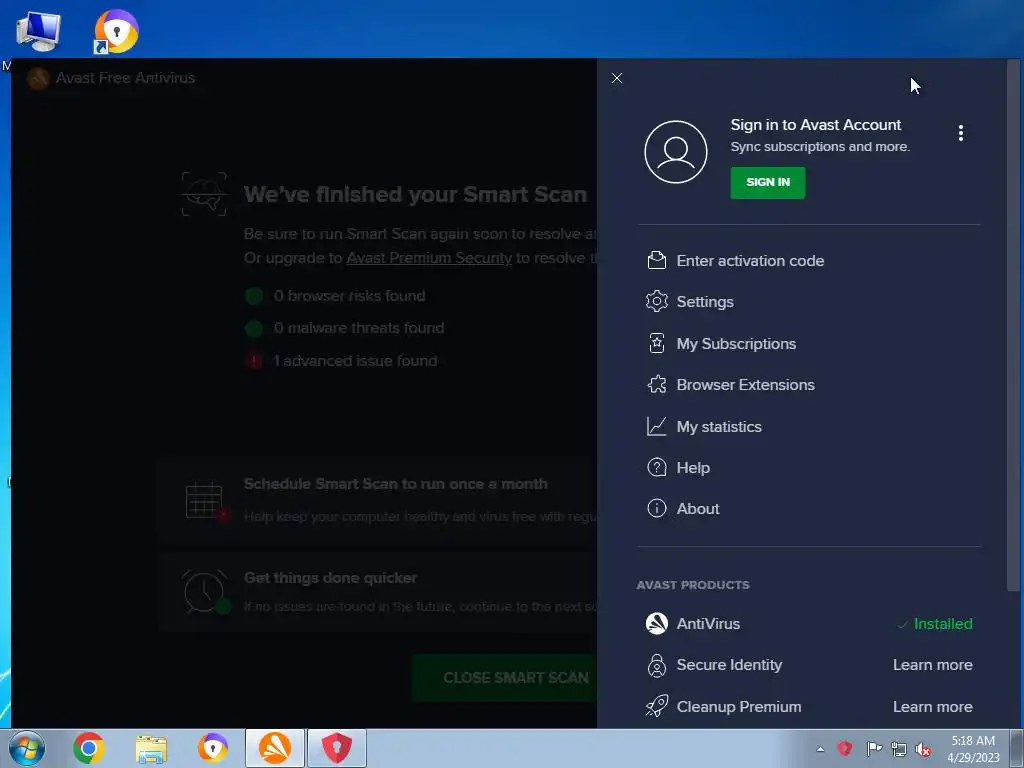
Task: Open the Avast Secure Browser desktop shortcut
Action: pyautogui.click(x=116, y=31)
